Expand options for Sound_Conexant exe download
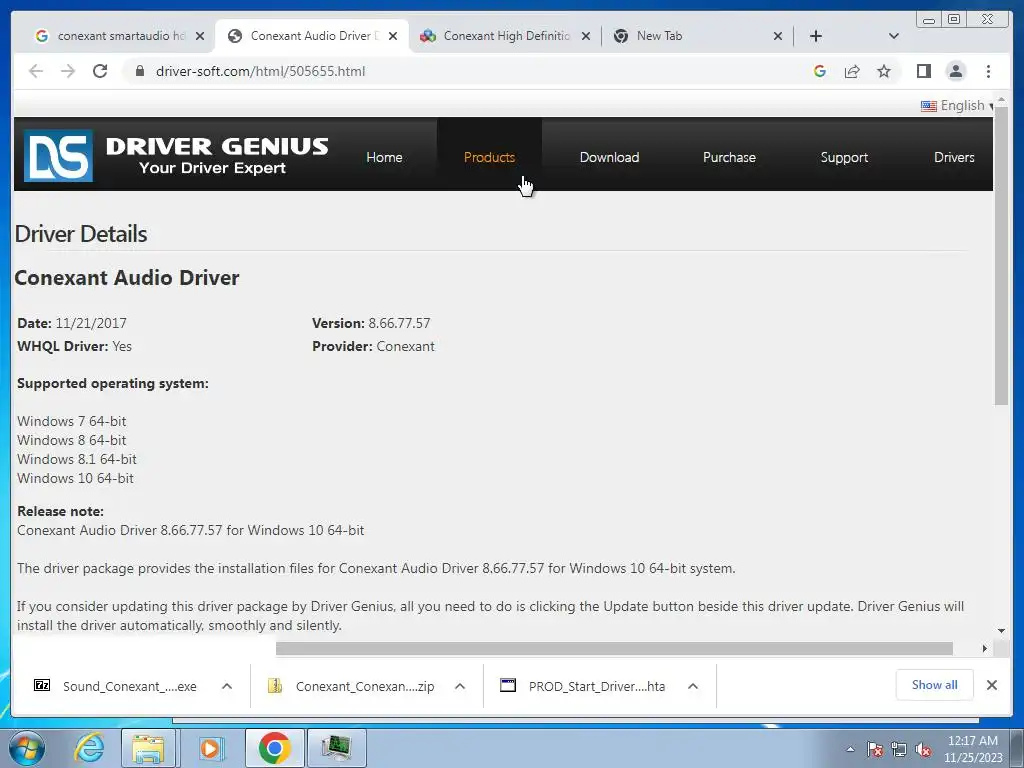1024x768 pixels. (x=227, y=686)
